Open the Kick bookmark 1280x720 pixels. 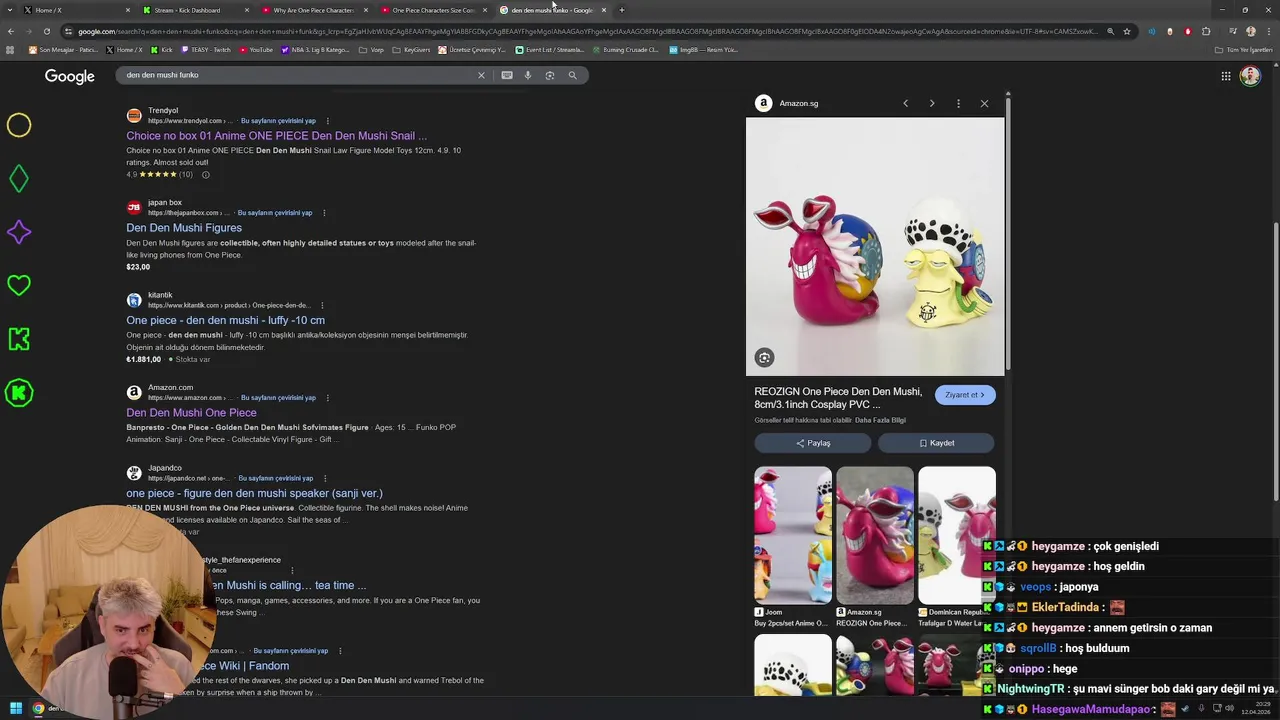pos(162,49)
